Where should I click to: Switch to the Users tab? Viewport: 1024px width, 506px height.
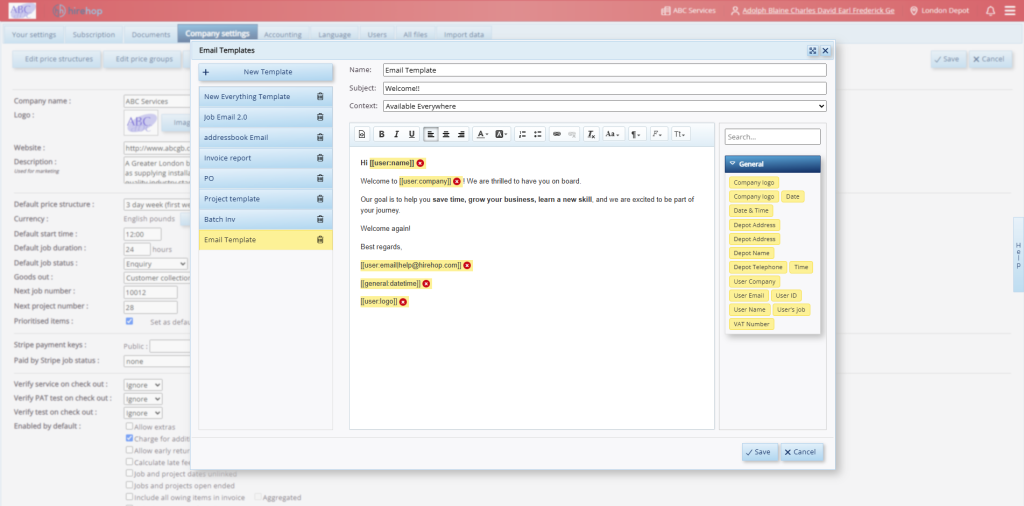coord(377,35)
